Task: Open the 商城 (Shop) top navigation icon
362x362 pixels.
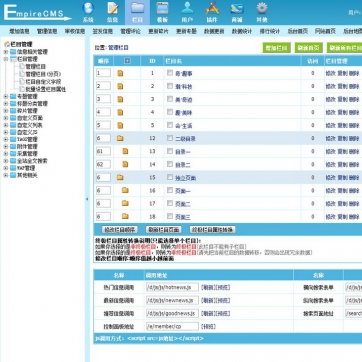Action: pyautogui.click(x=237, y=12)
